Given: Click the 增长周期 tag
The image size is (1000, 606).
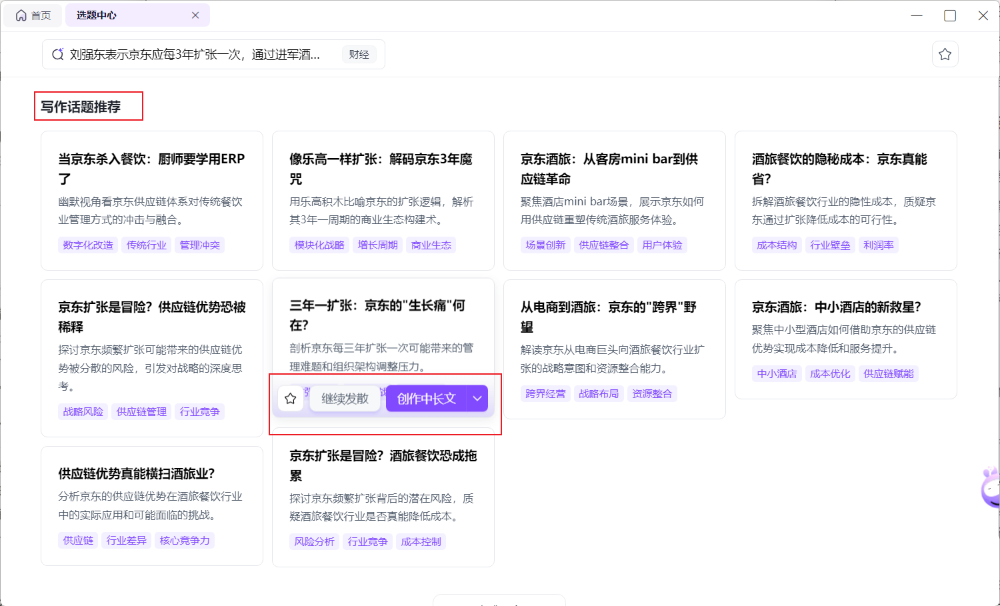Looking at the screenshot, I should click(378, 245).
